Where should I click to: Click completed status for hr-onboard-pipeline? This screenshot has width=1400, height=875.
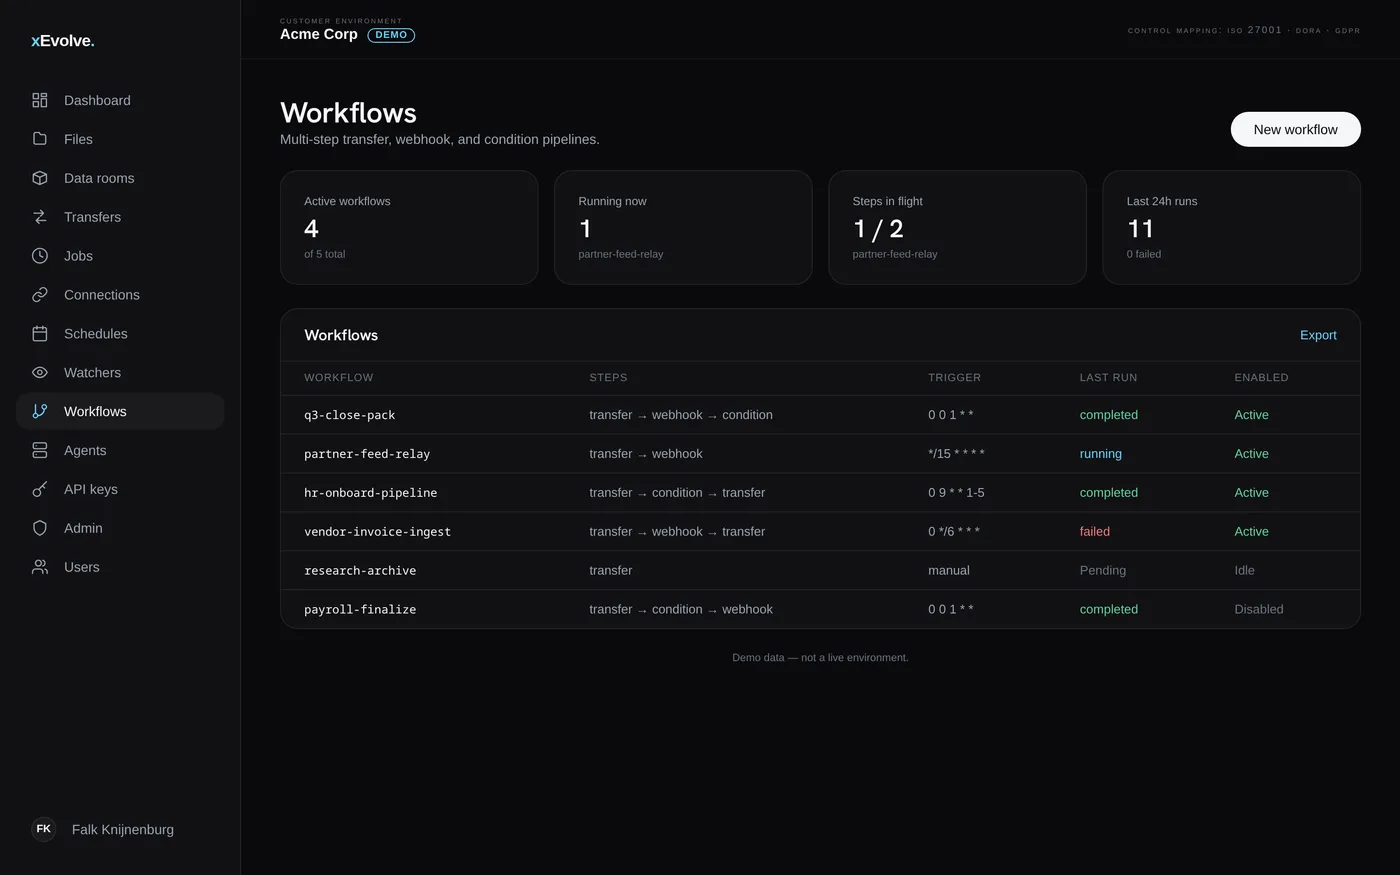(1108, 493)
